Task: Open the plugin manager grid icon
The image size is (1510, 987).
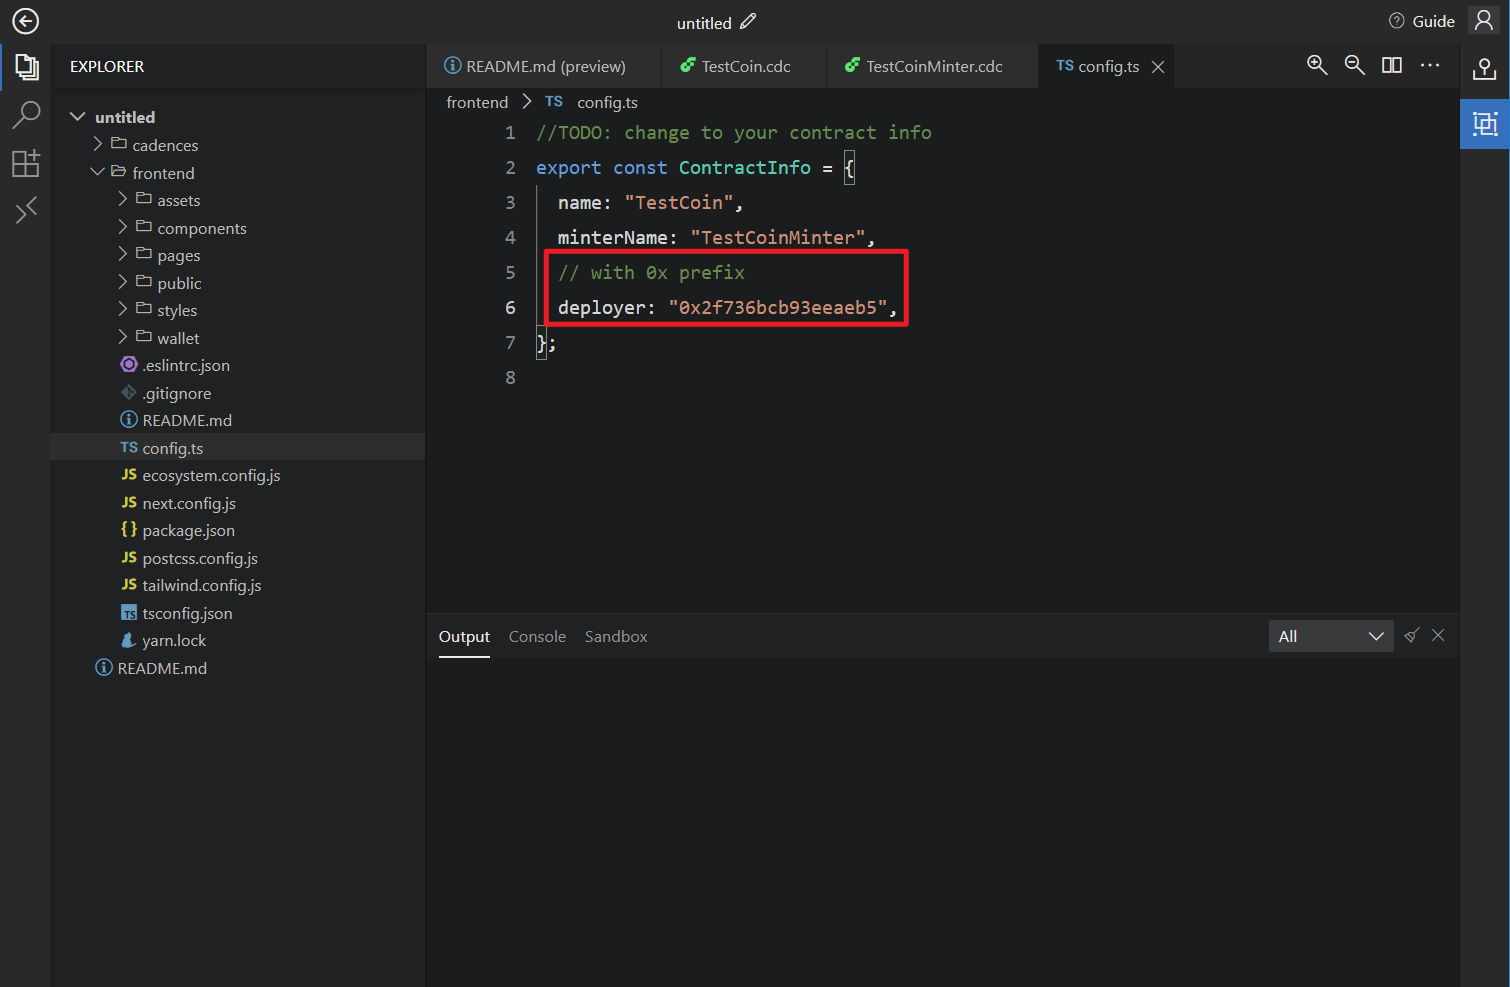Action: coord(27,163)
